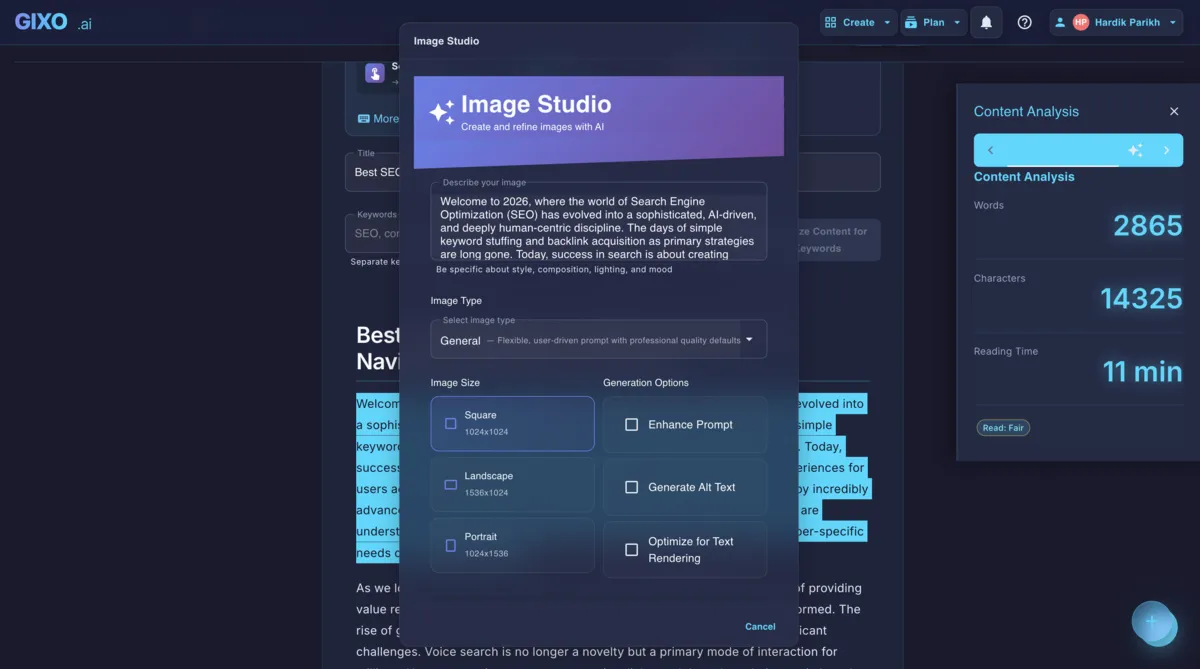Click the Plan calendar icon
Viewport: 1200px width, 669px height.
point(911,21)
